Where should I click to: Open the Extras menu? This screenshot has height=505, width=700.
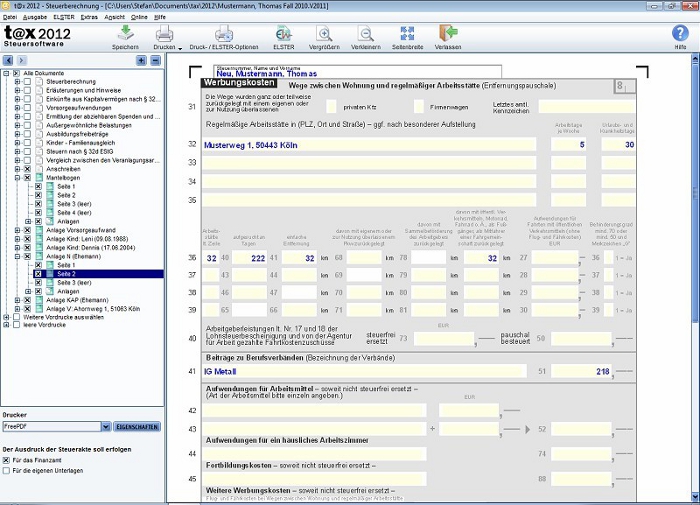pos(89,17)
